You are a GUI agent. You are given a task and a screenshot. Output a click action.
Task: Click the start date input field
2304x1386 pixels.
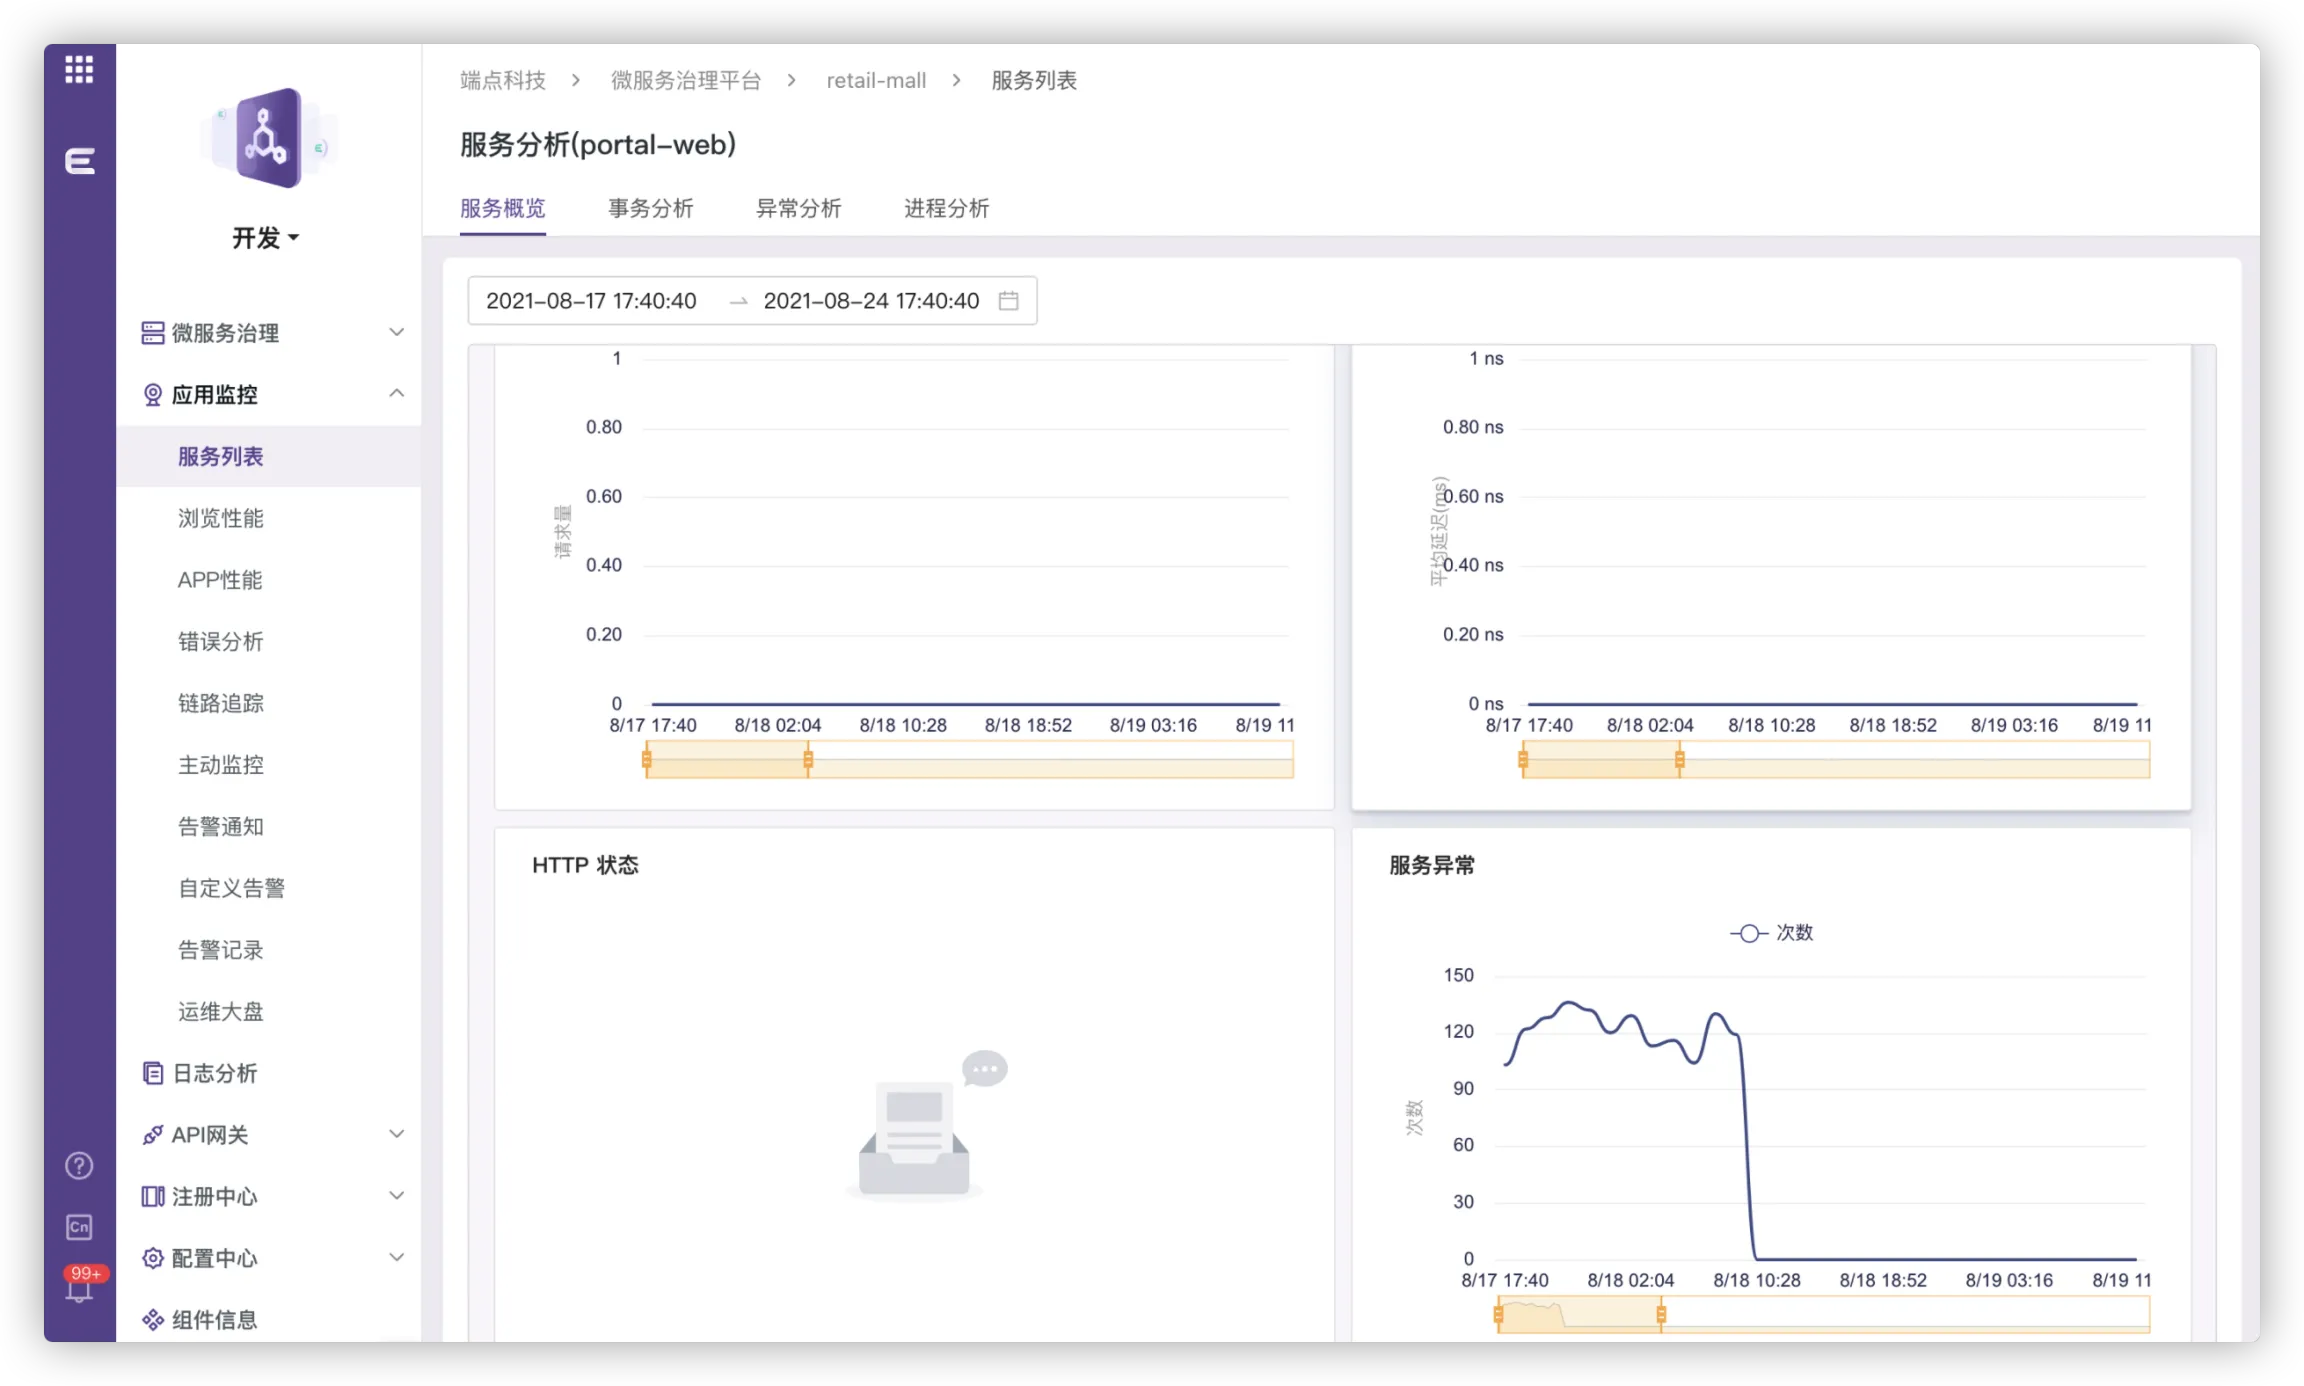[591, 301]
